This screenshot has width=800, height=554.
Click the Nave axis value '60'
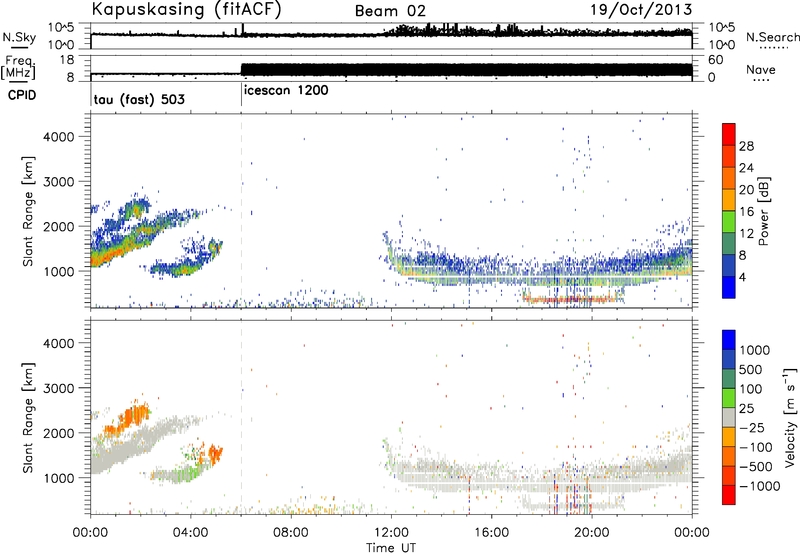click(x=715, y=60)
